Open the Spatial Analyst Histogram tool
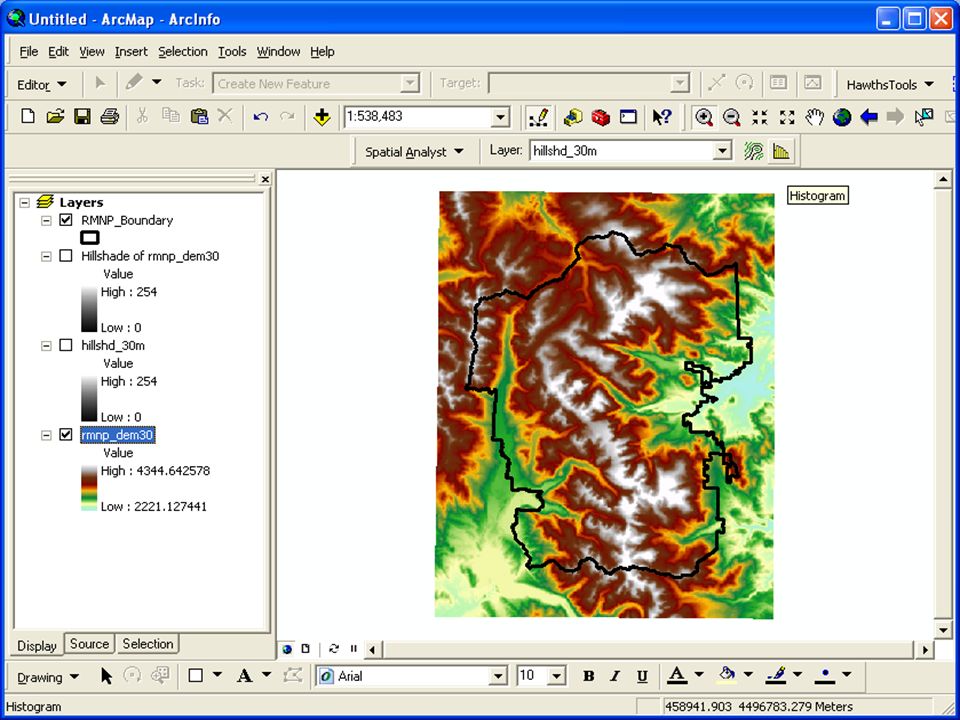The width and height of the screenshot is (960, 720). pos(781,151)
